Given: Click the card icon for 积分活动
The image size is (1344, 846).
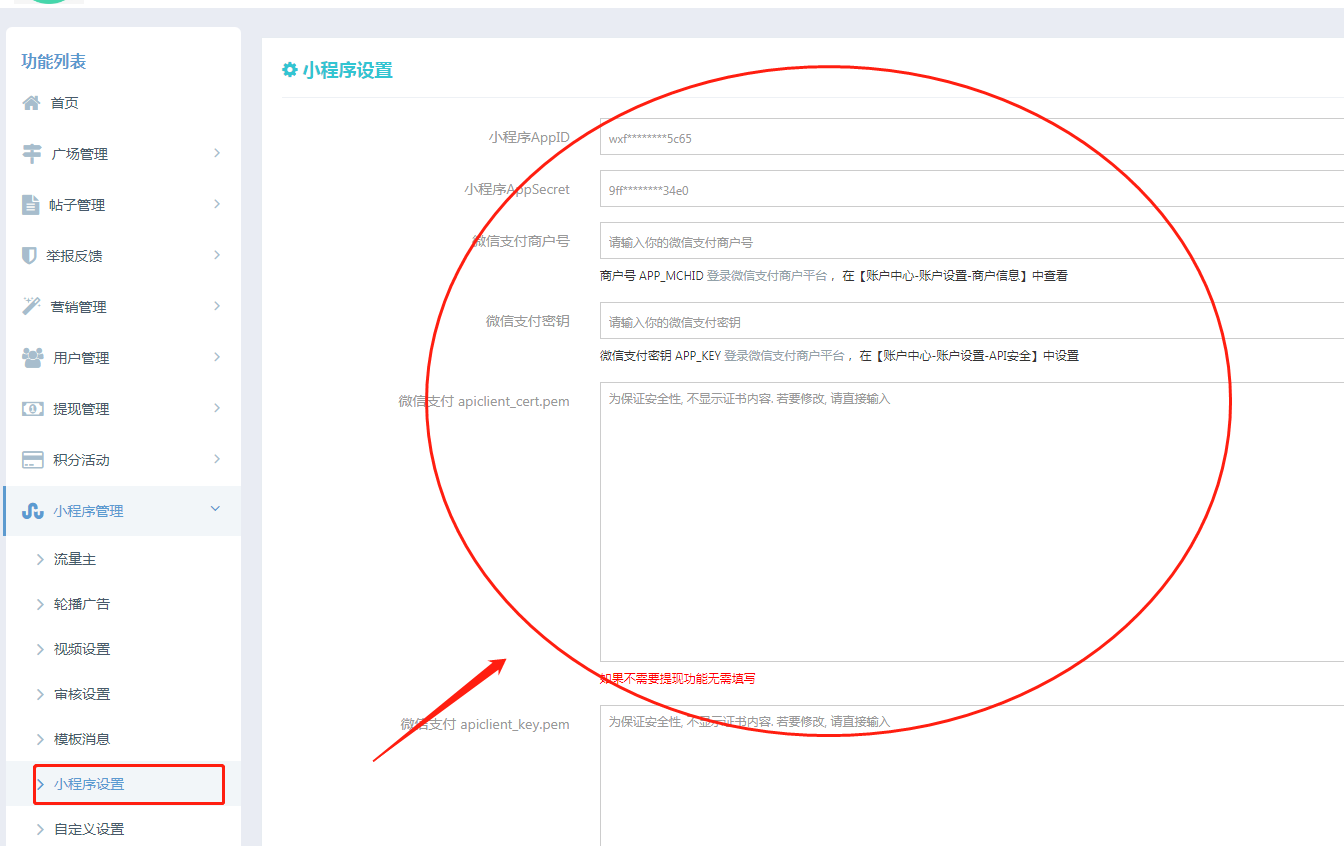Looking at the screenshot, I should point(32,460).
